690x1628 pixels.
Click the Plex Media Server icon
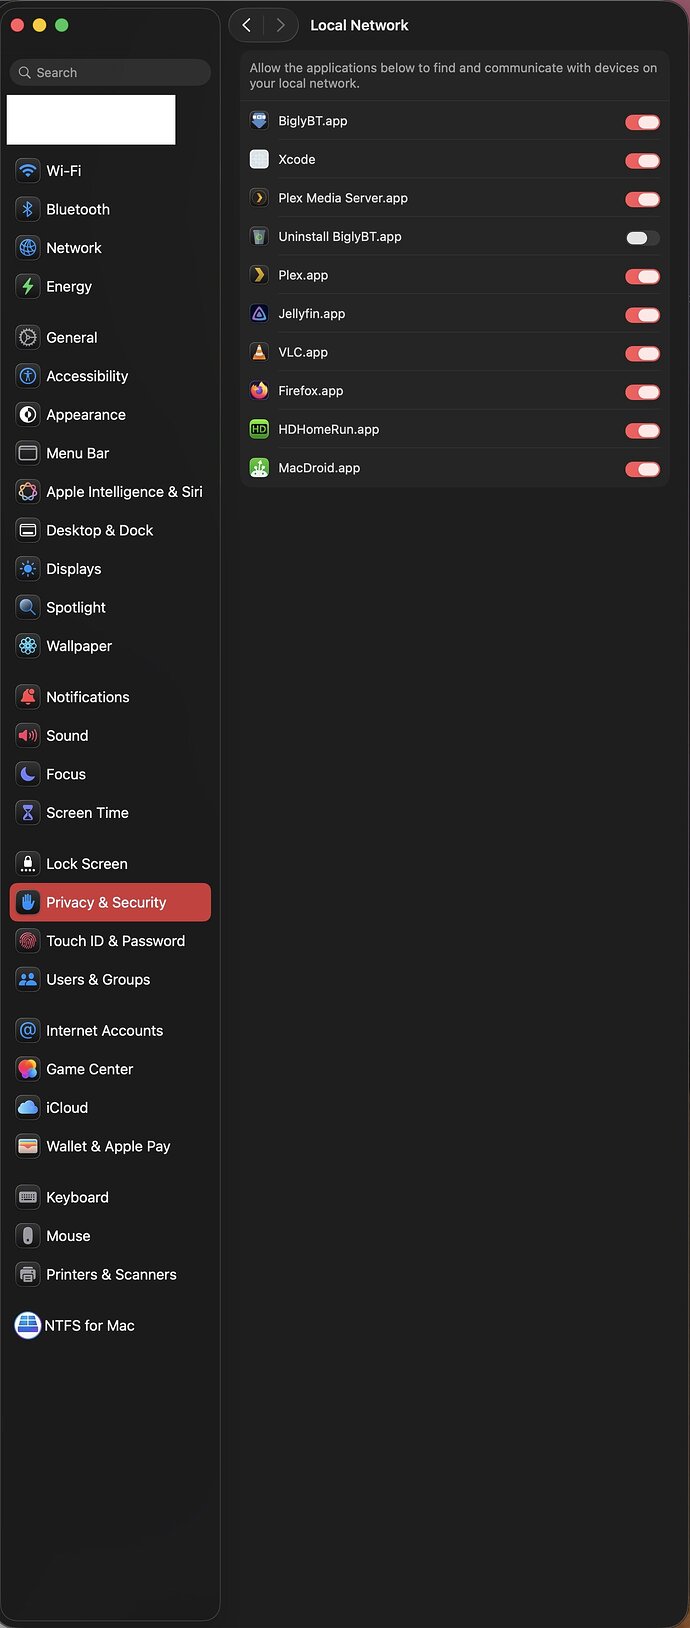click(x=259, y=198)
